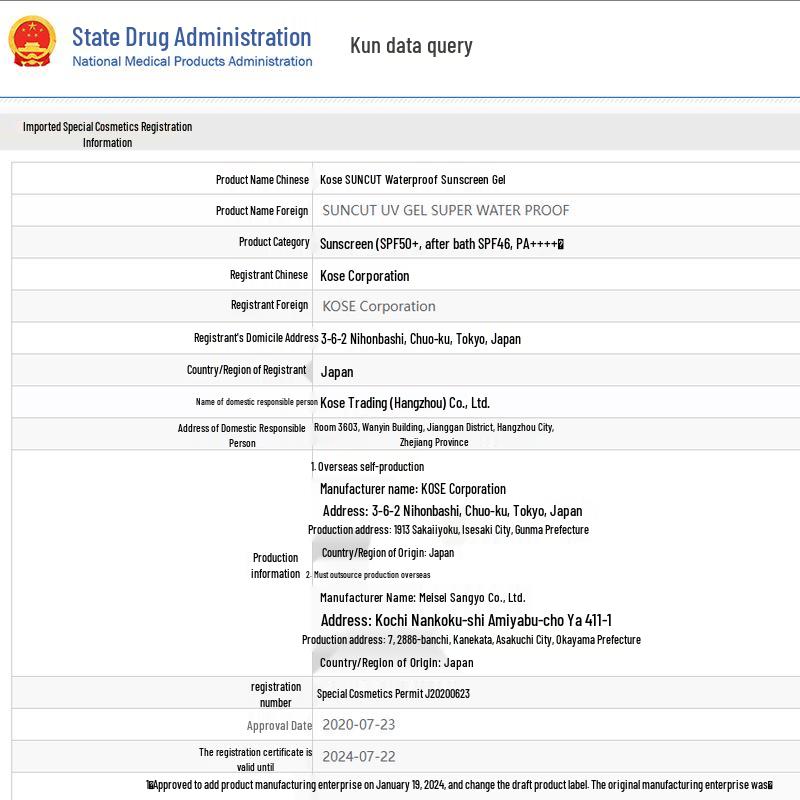Click the registrant country value Japan
The width and height of the screenshot is (800, 800).
click(337, 371)
